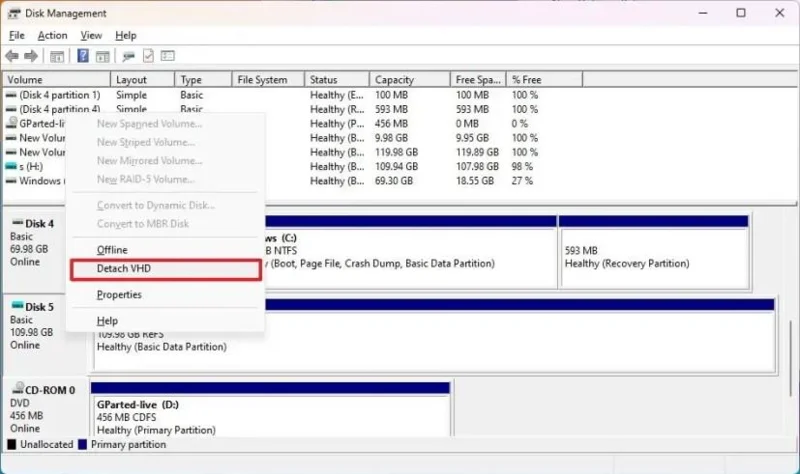The height and width of the screenshot is (474, 800).
Task: Click the black Unallocated legend swatch
Action: [x=12, y=444]
